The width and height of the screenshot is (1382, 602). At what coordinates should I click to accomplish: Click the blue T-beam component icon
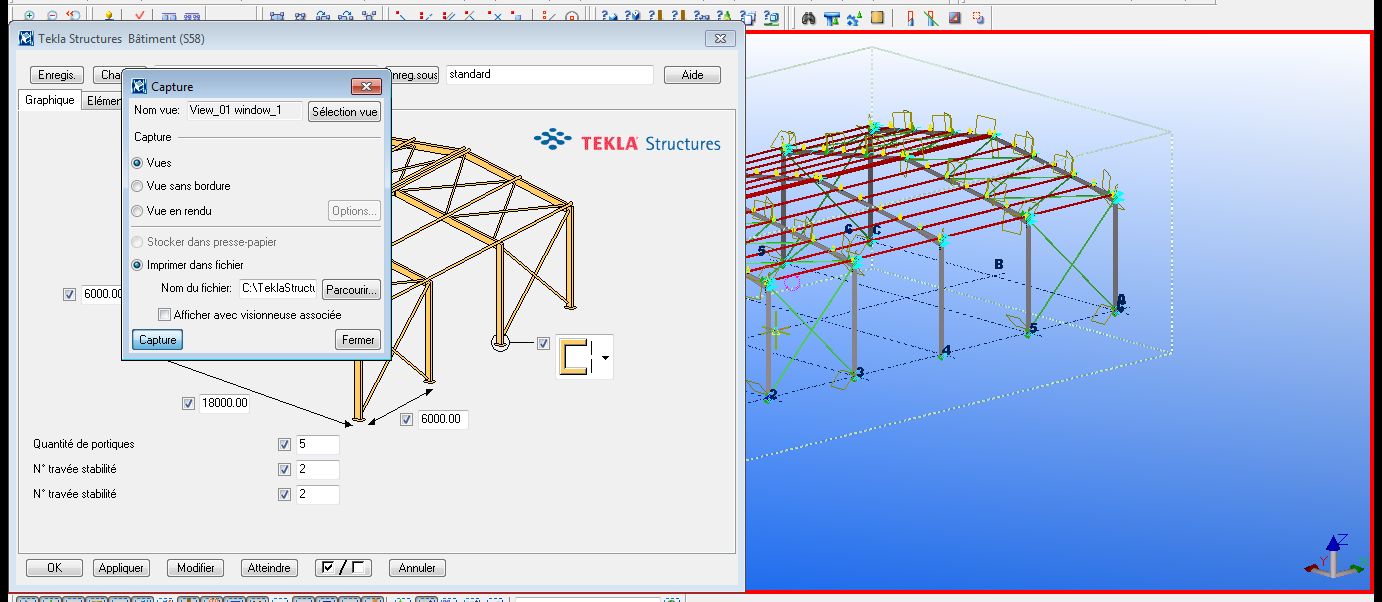[x=832, y=18]
